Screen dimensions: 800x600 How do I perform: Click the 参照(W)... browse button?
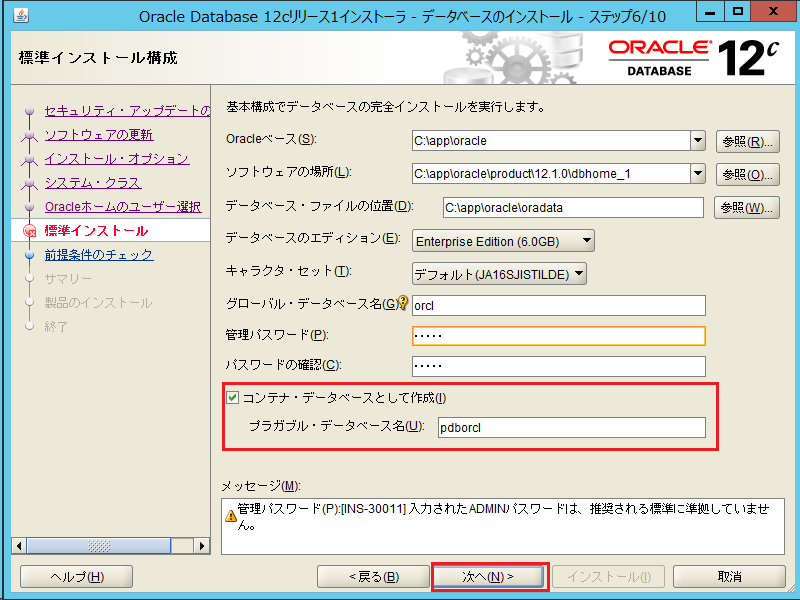pyautogui.click(x=746, y=208)
